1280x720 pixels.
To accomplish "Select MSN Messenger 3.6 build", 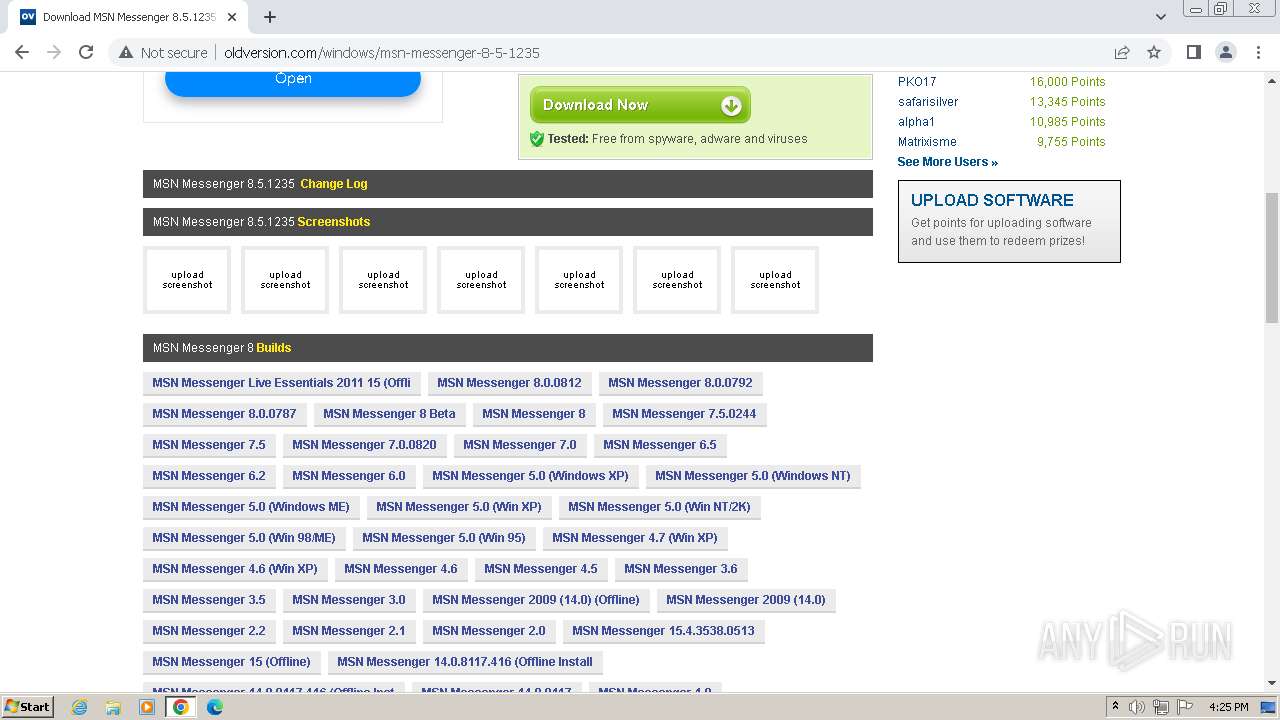I will [x=681, y=569].
